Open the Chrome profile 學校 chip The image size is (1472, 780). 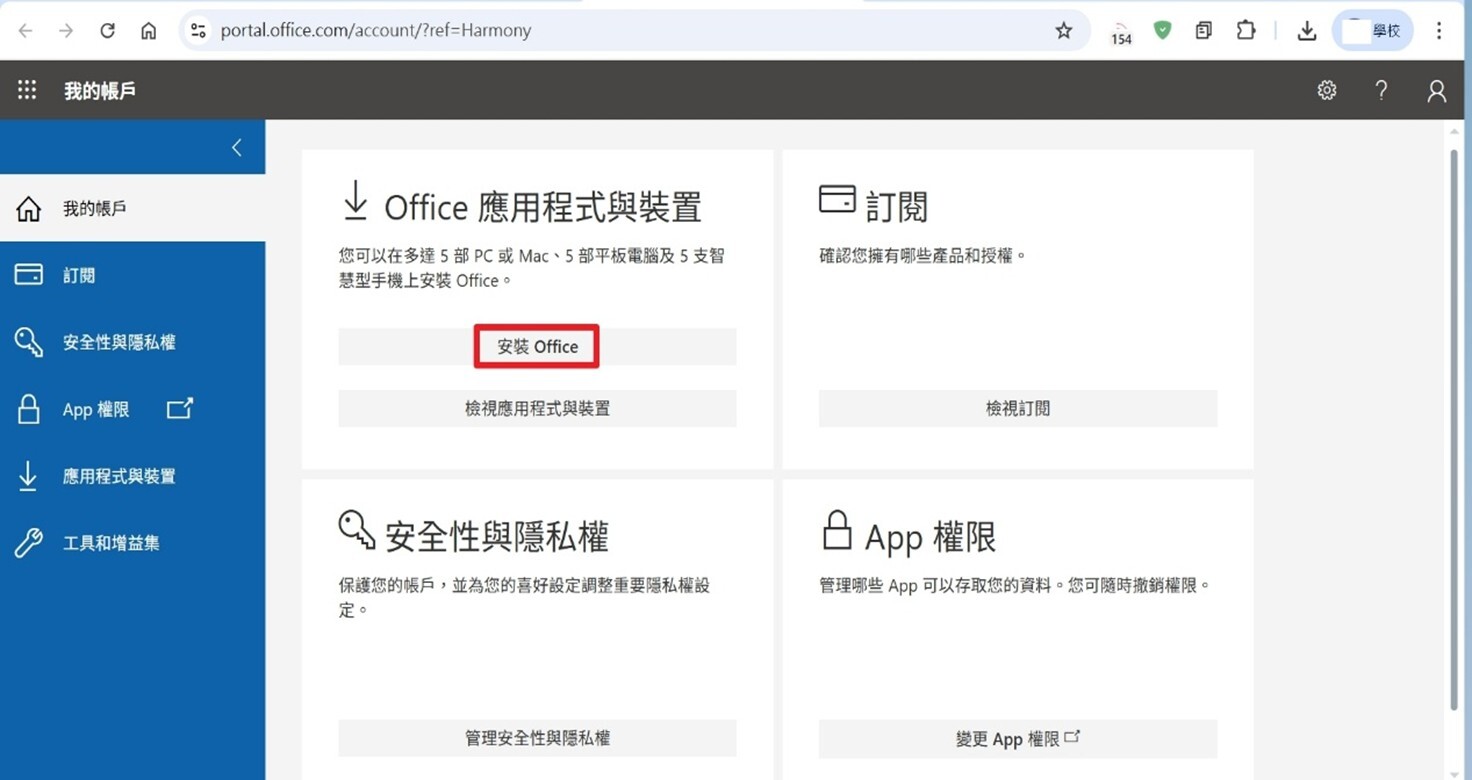click(x=1372, y=31)
